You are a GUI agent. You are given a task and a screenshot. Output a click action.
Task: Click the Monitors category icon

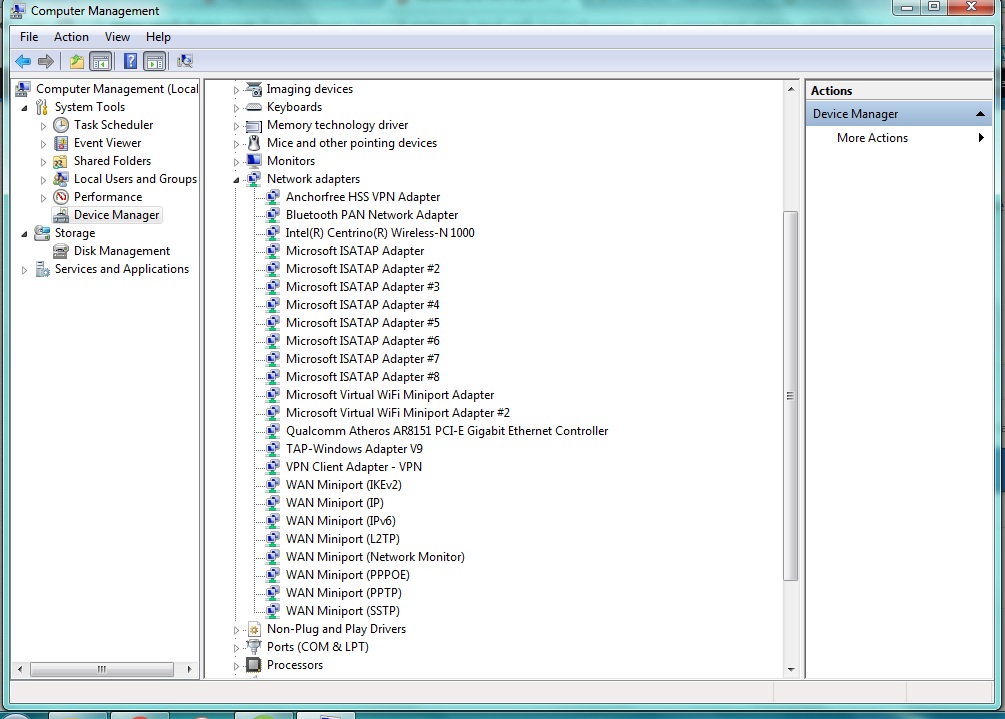coord(254,161)
